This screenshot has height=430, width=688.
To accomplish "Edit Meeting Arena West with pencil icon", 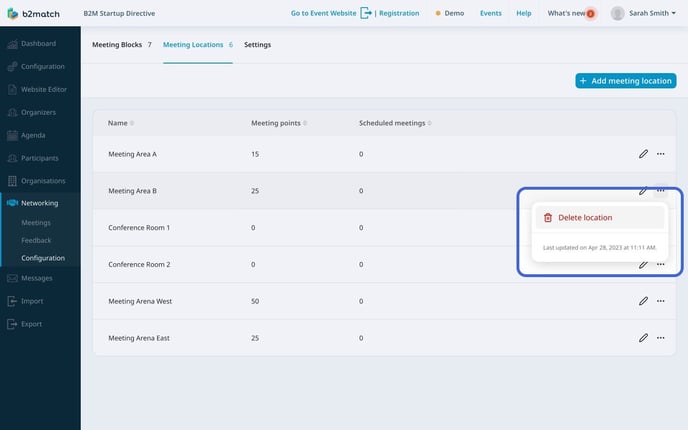I will coord(643,301).
